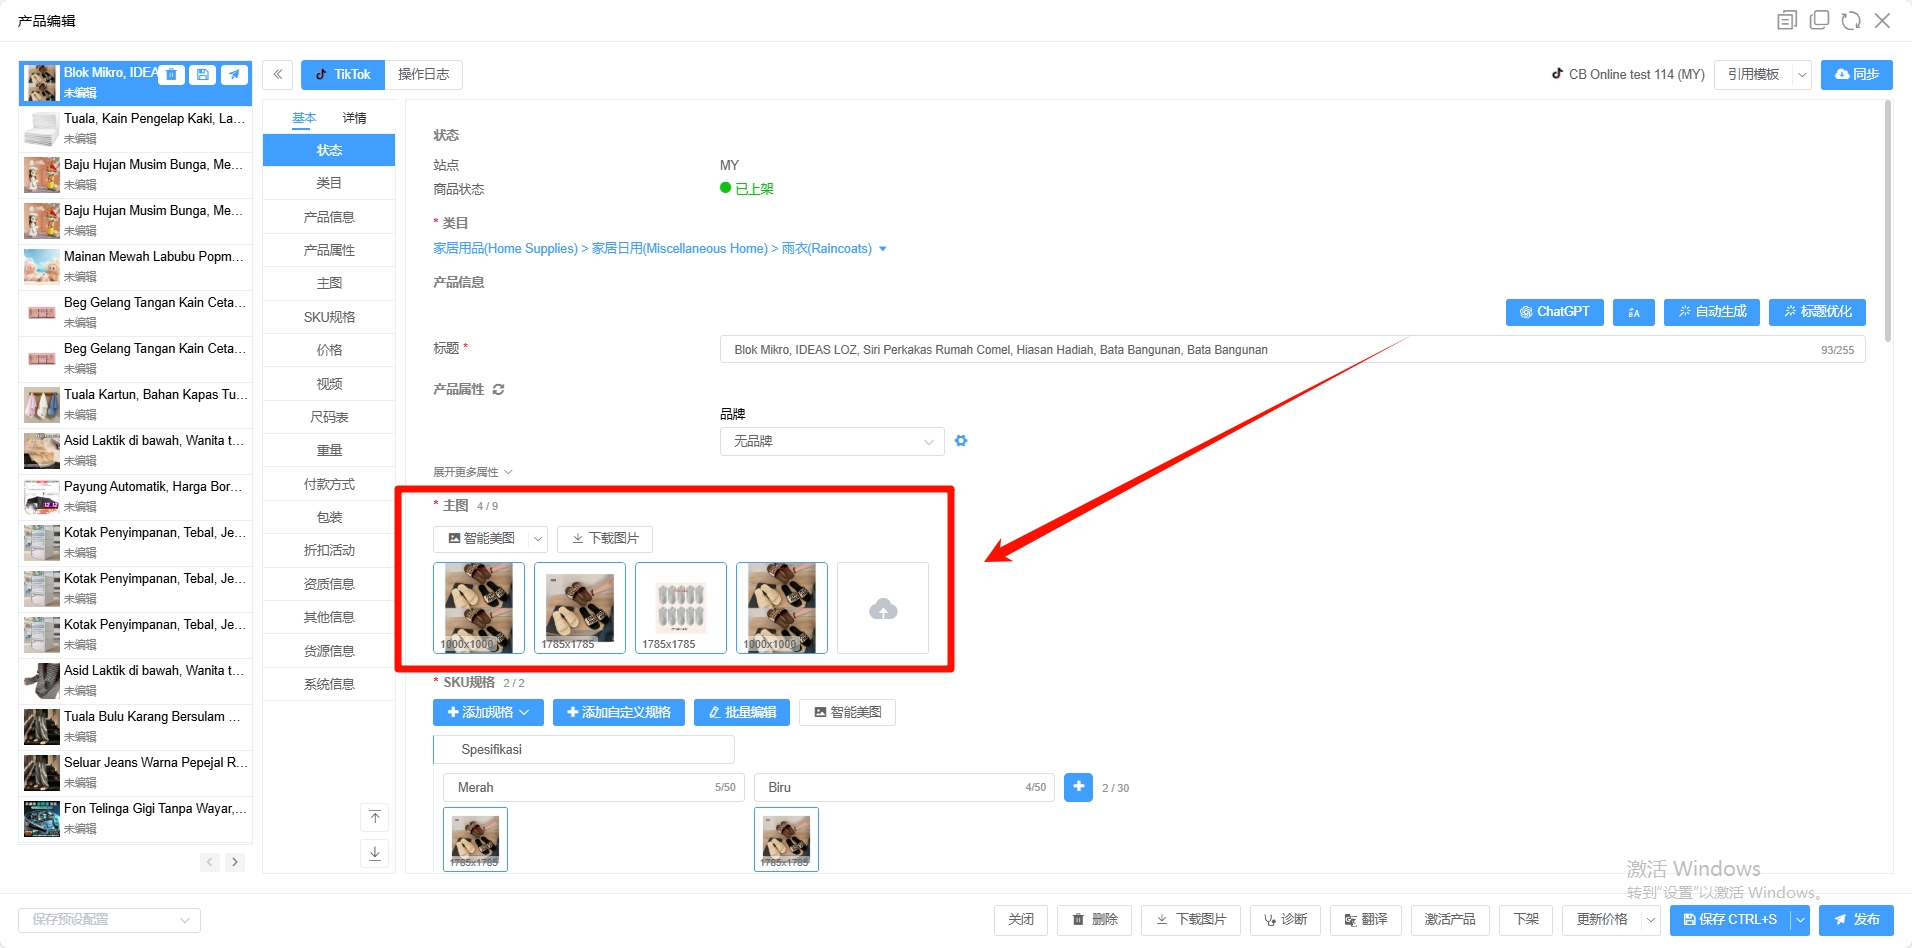This screenshot has width=1912, height=948.
Task: Switch to the 详情 tab
Action: 354,118
